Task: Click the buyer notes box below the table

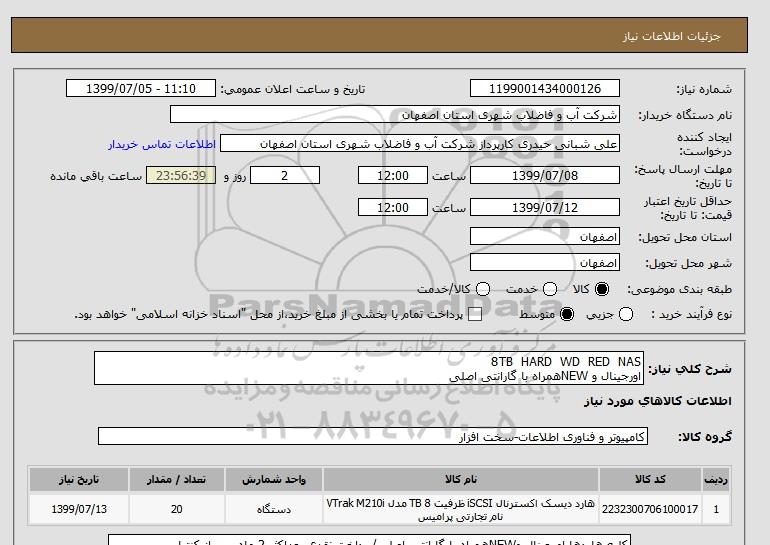Action: 369,540
